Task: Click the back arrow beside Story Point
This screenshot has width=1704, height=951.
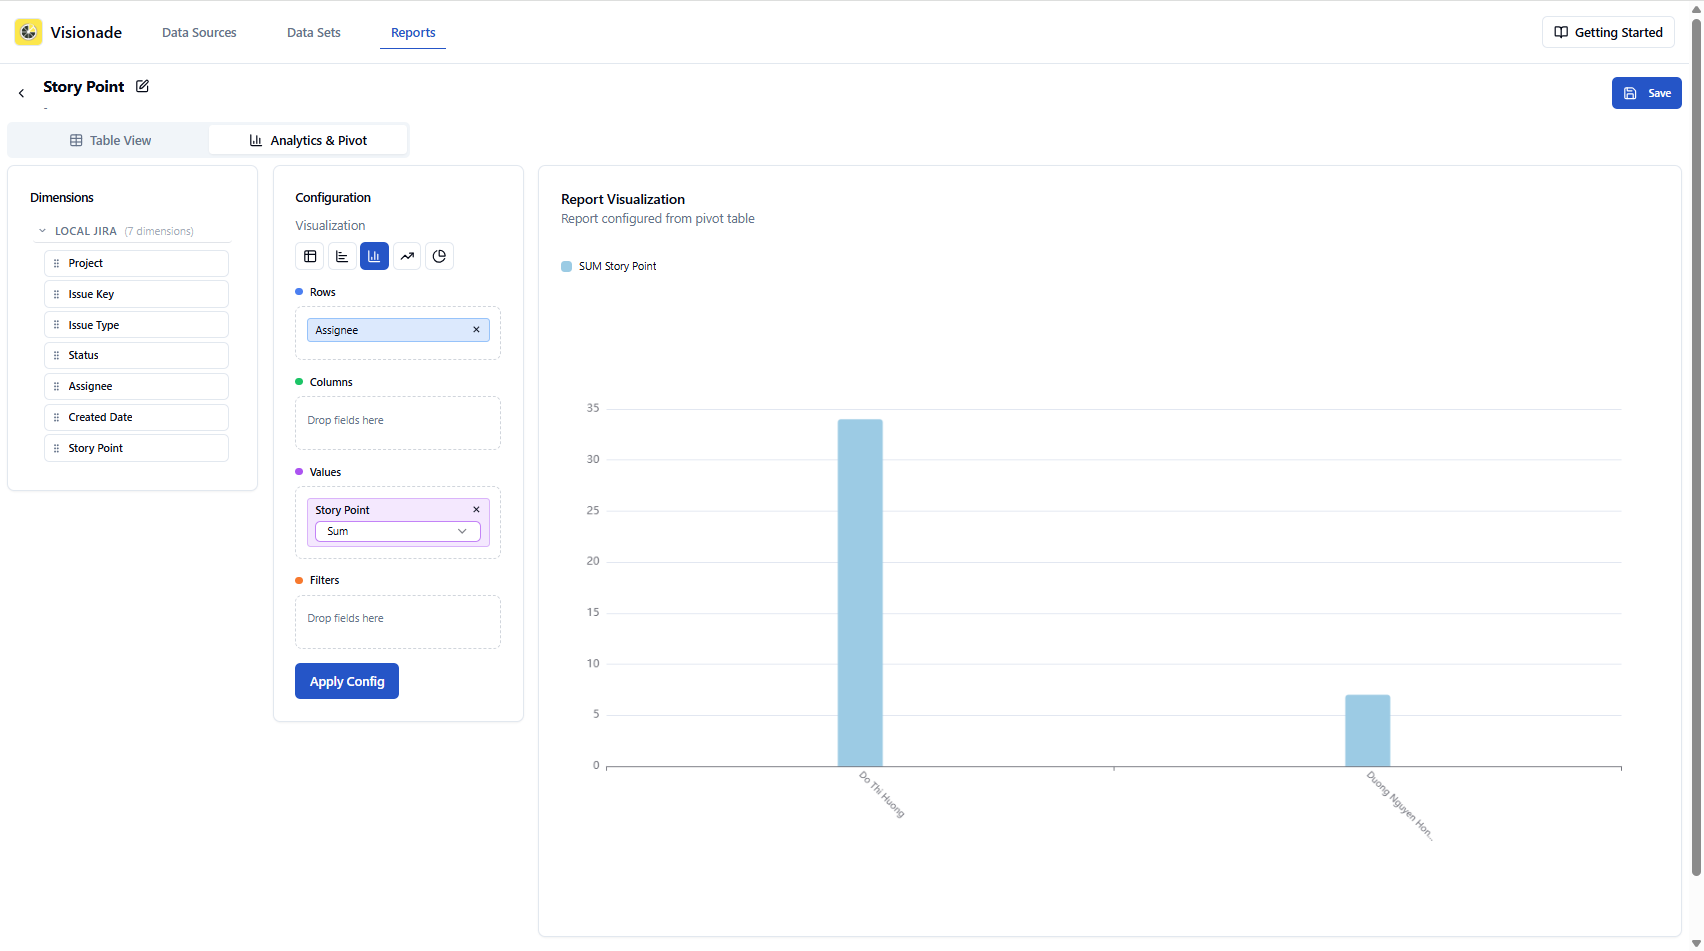Action: (20, 92)
